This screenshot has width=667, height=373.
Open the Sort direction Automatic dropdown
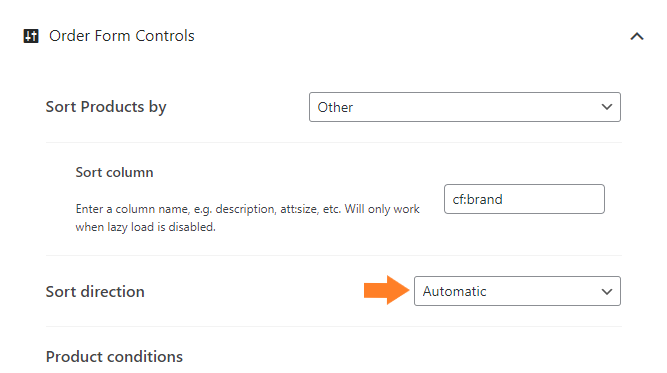(517, 291)
